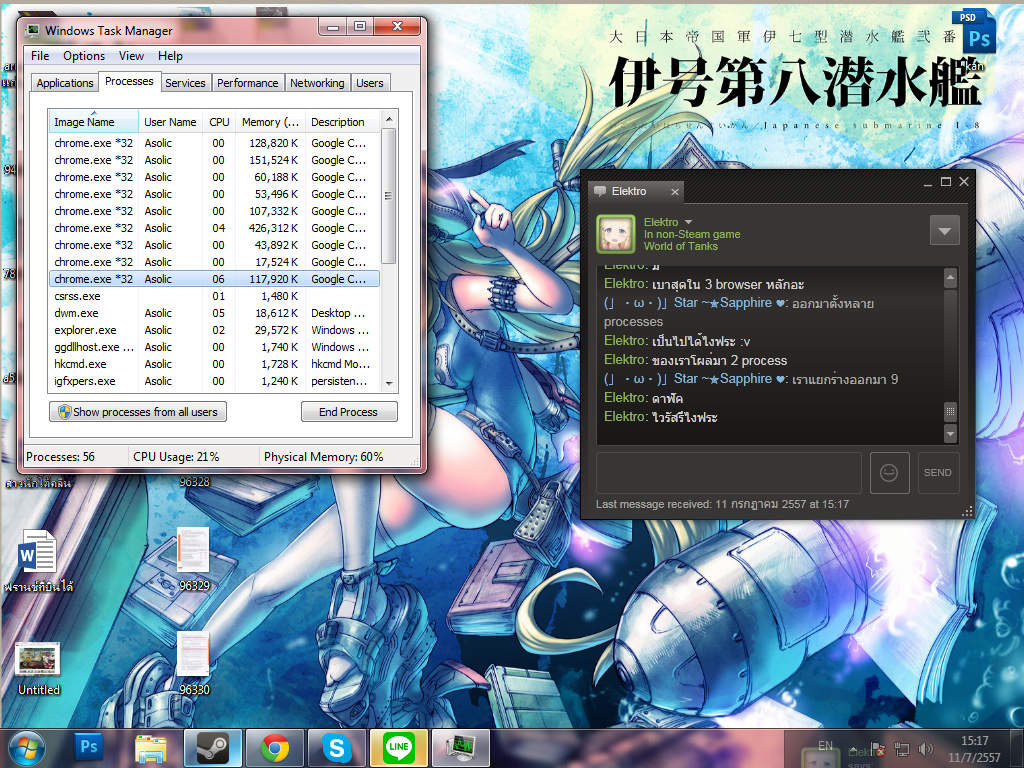
Task: Click scroll down arrow in Steam chat
Action: [x=950, y=433]
